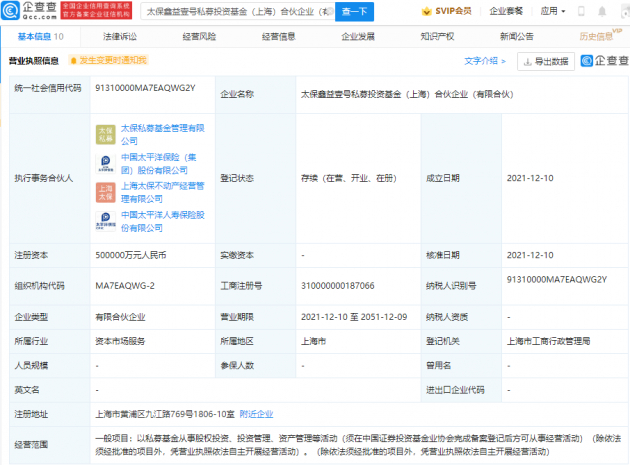This screenshot has width=630, height=465.
Task: Open the 文字介绍 dropdown
Action: coord(486,61)
